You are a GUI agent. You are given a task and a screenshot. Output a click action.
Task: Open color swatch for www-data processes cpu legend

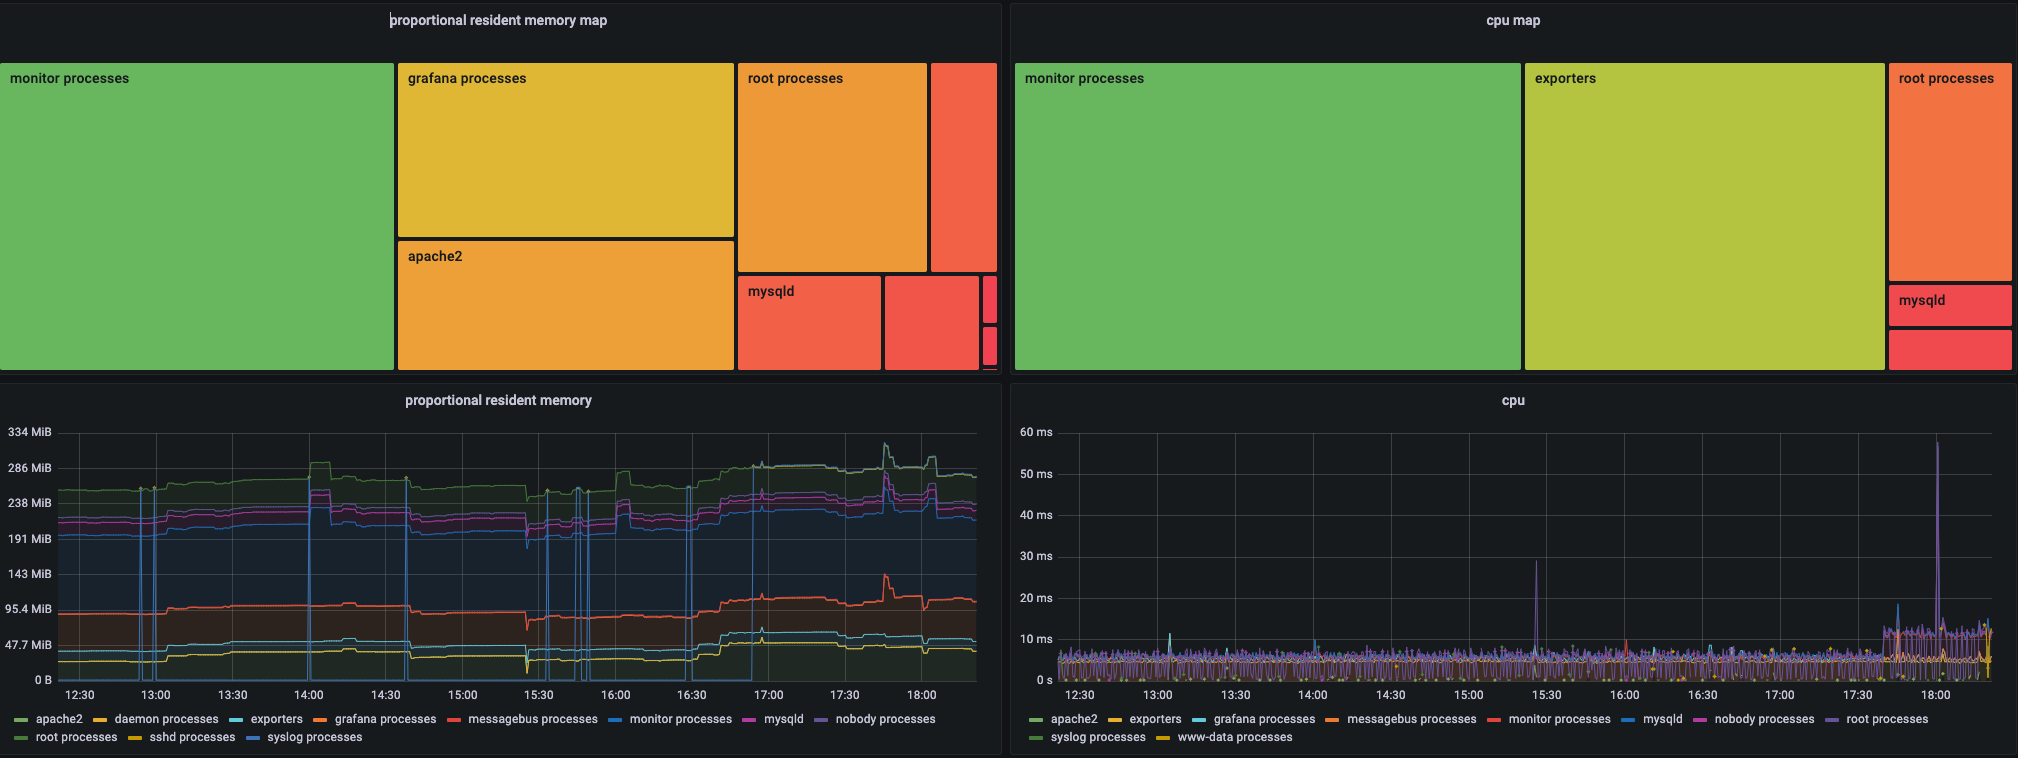(1162, 738)
